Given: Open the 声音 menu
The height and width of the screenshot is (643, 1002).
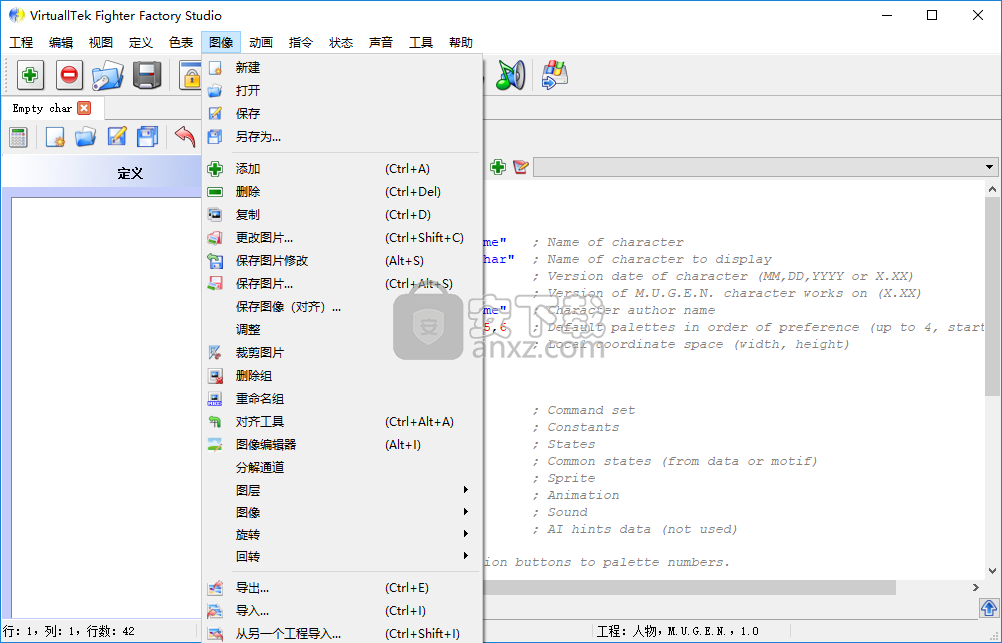Looking at the screenshot, I should 381,43.
